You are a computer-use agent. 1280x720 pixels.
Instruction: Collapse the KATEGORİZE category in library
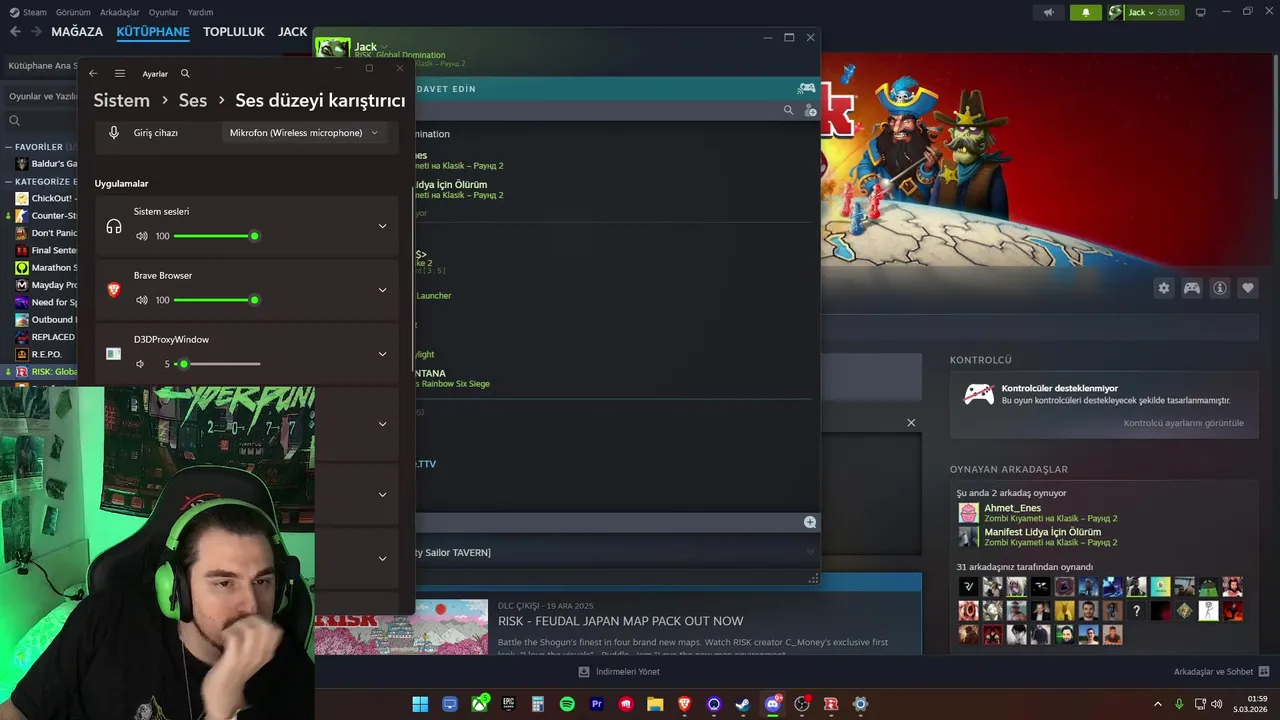tap(9, 182)
